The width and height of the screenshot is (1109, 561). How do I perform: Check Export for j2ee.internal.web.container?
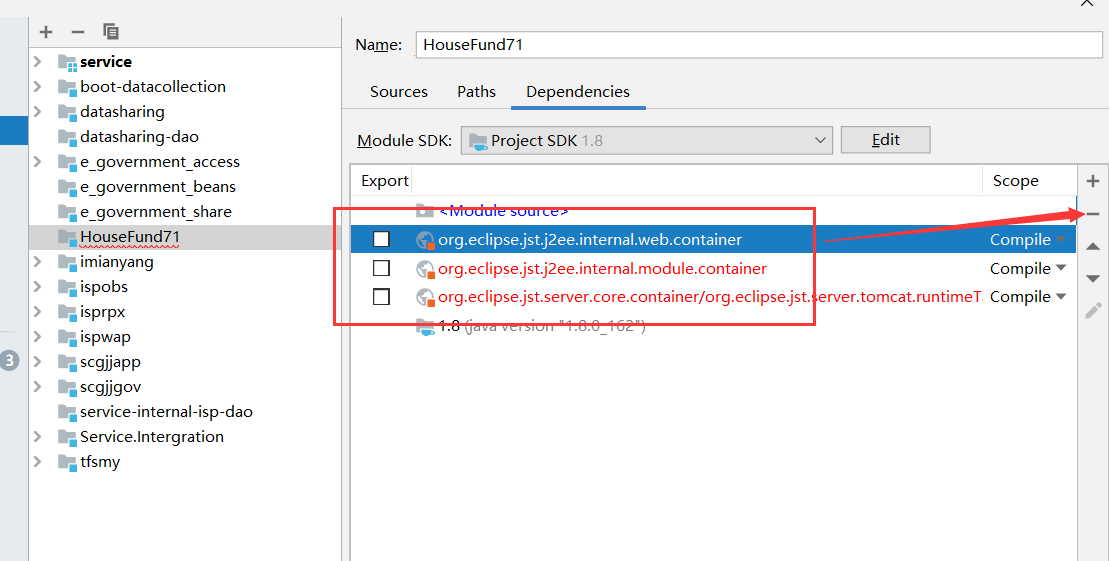[x=381, y=239]
